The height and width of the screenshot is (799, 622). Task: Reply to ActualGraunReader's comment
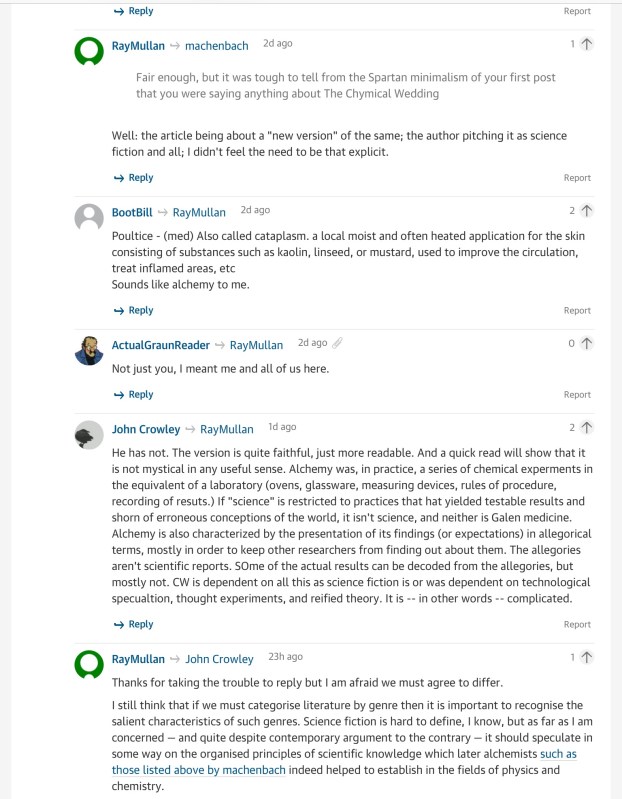click(133, 394)
